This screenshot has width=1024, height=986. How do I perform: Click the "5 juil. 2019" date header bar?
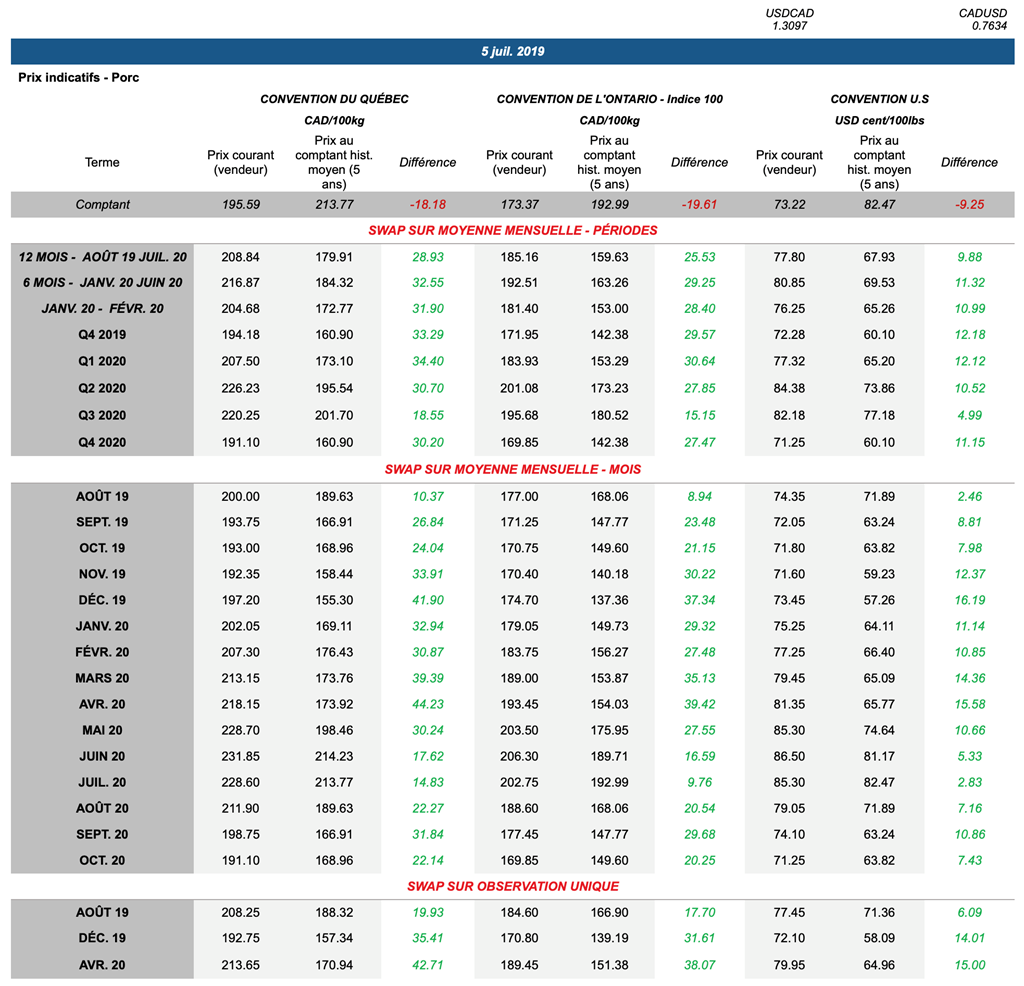[512, 51]
